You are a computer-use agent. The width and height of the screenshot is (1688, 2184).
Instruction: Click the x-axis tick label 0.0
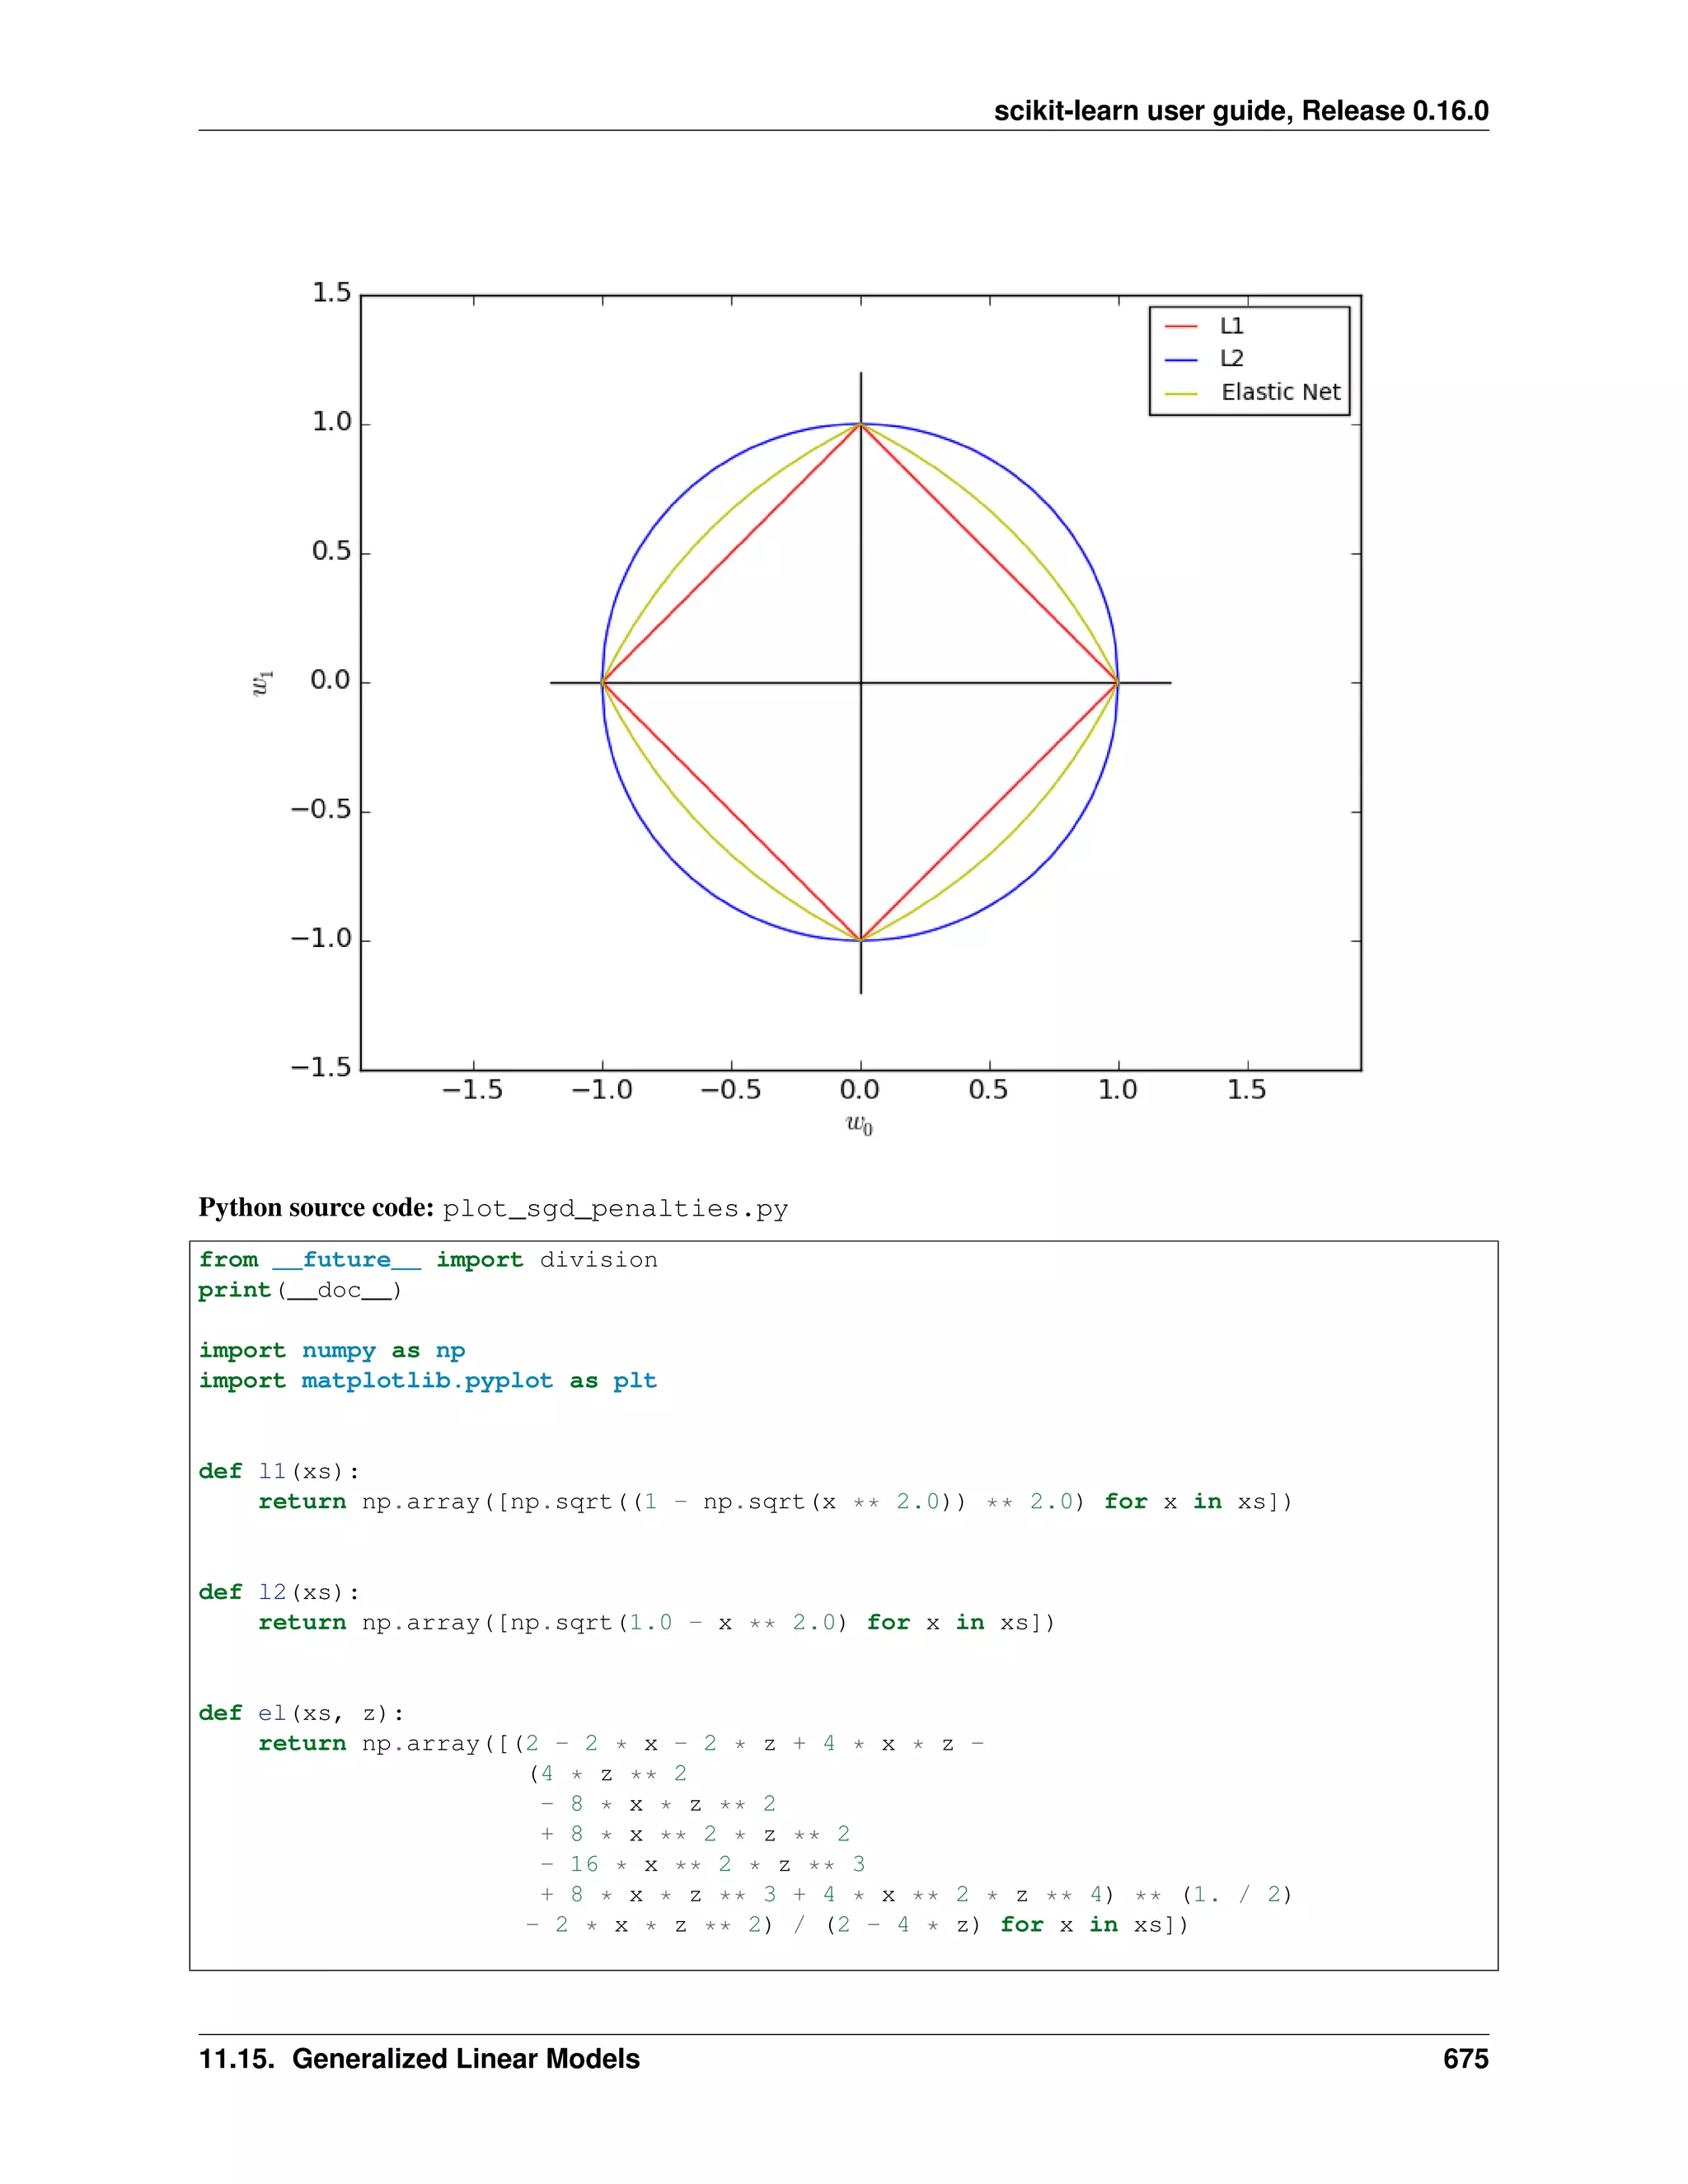[860, 1089]
